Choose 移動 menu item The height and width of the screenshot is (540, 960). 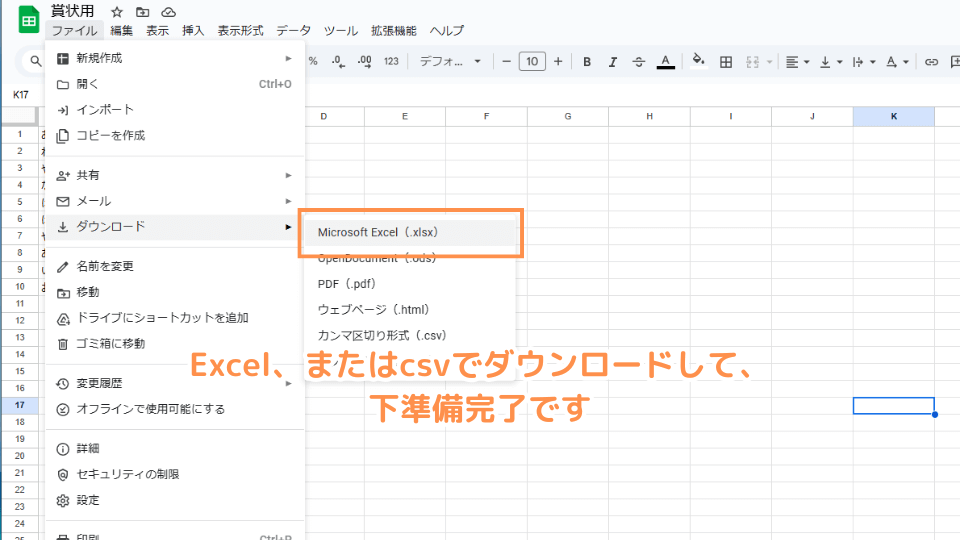pos(175,292)
